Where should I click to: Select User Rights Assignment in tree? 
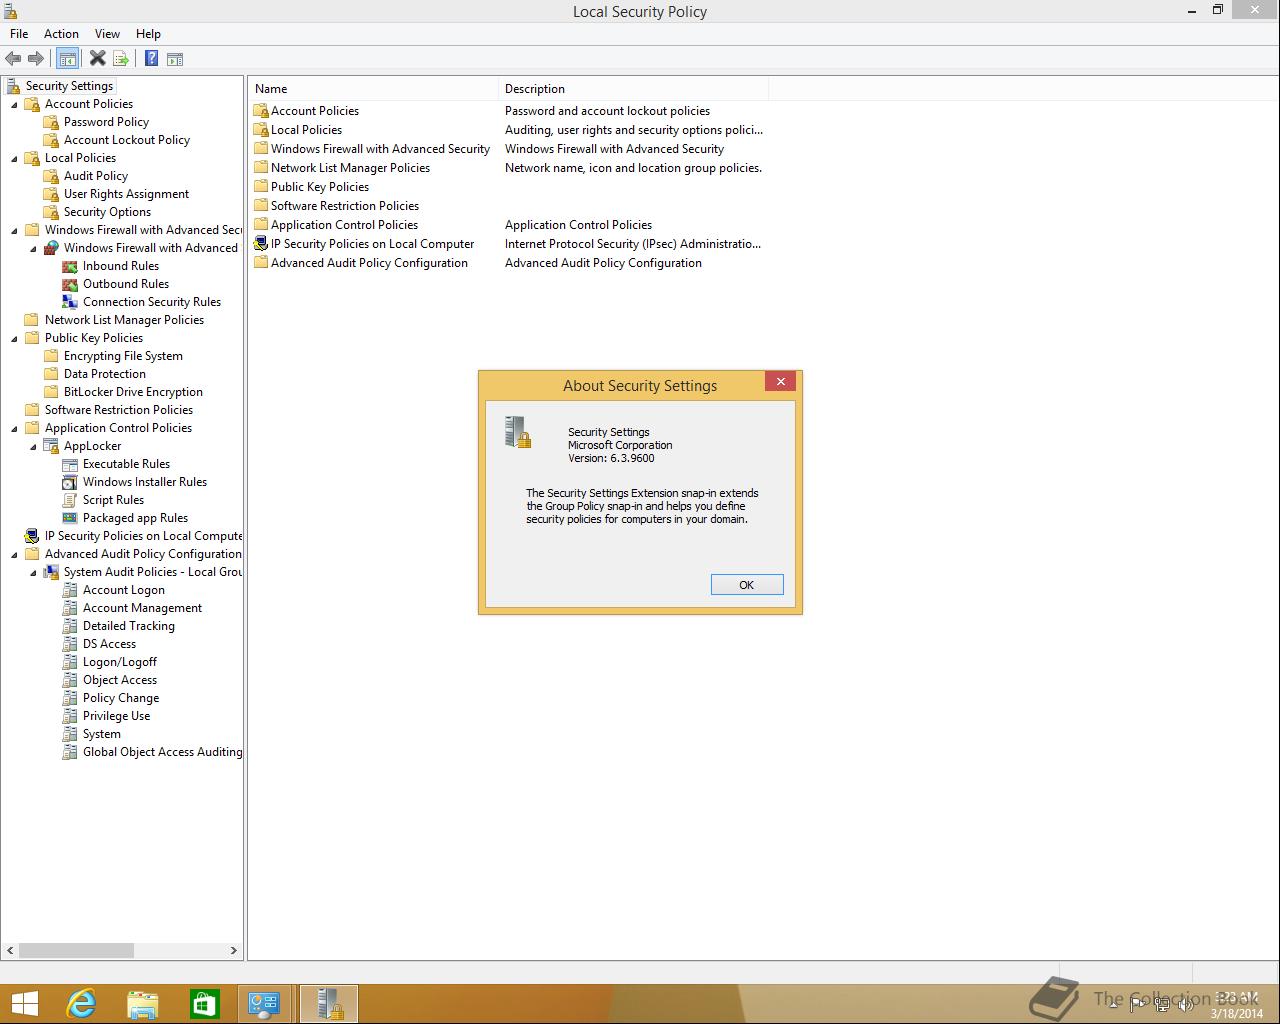[x=126, y=194]
